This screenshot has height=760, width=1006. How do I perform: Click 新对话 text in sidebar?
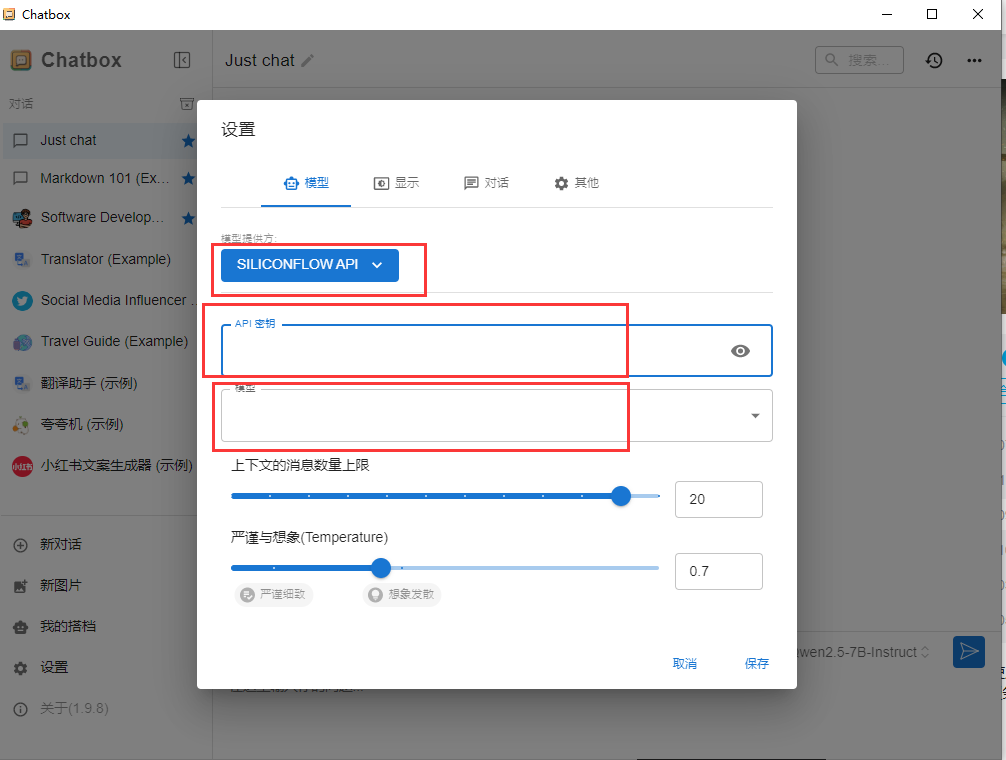tap(61, 545)
